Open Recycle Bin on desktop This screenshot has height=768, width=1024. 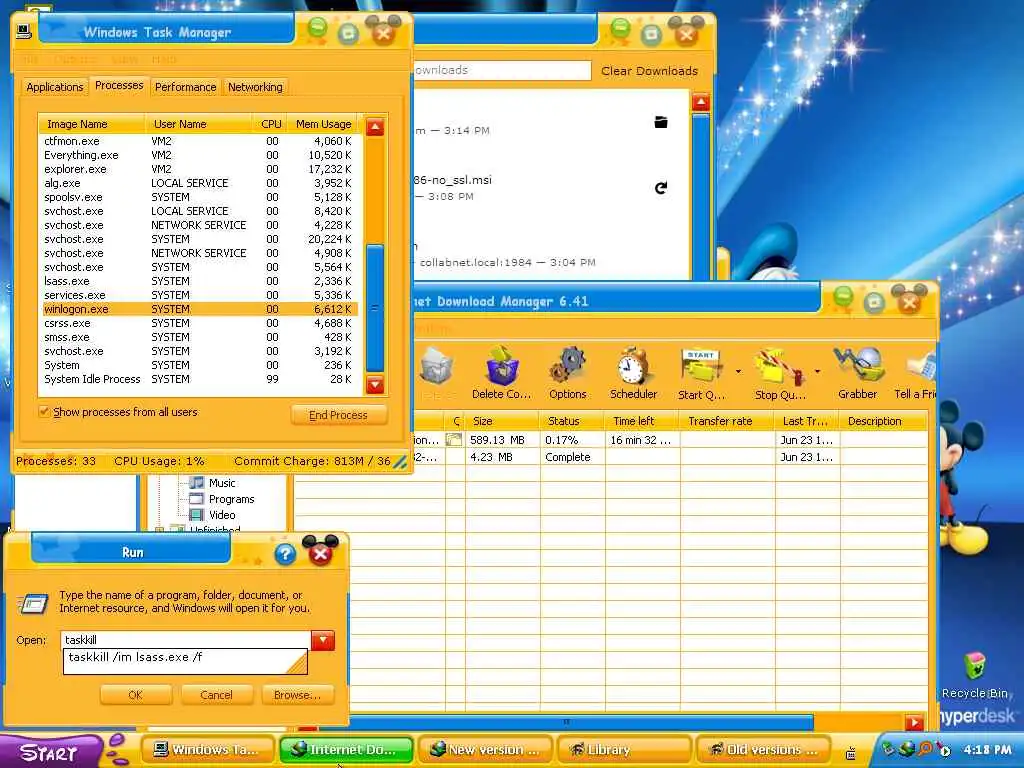click(x=974, y=676)
